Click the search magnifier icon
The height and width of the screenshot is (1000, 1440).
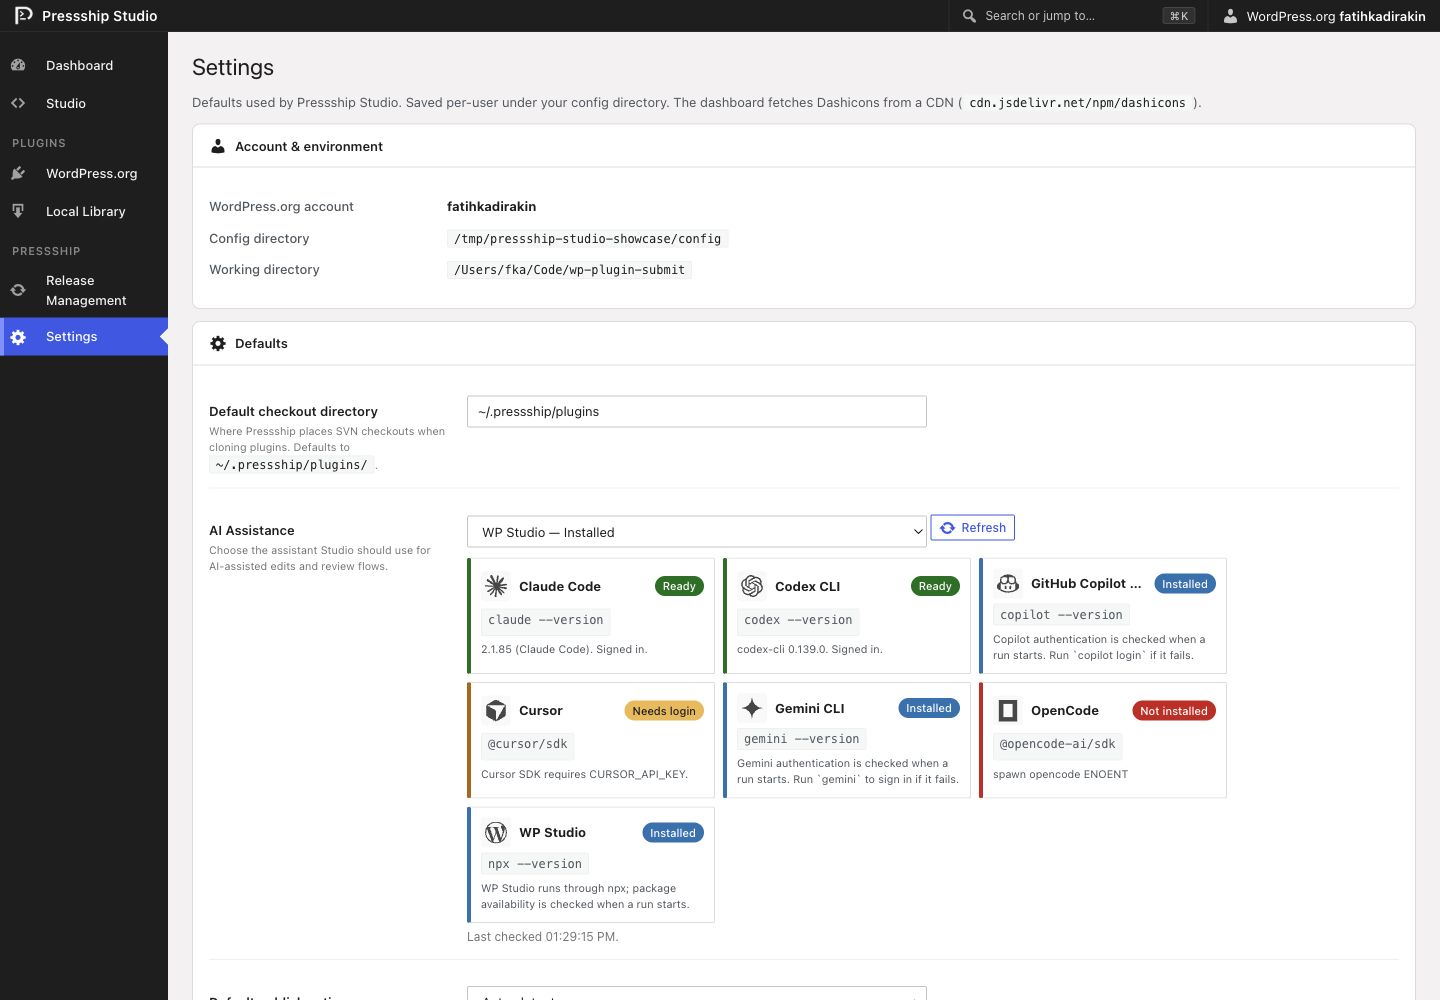click(x=969, y=16)
